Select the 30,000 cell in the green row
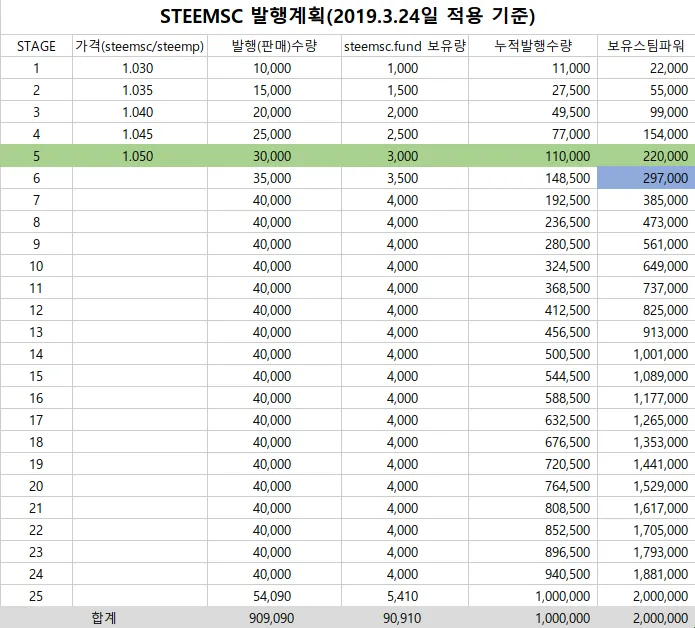Screen dimensions: 695x628 point(273,156)
